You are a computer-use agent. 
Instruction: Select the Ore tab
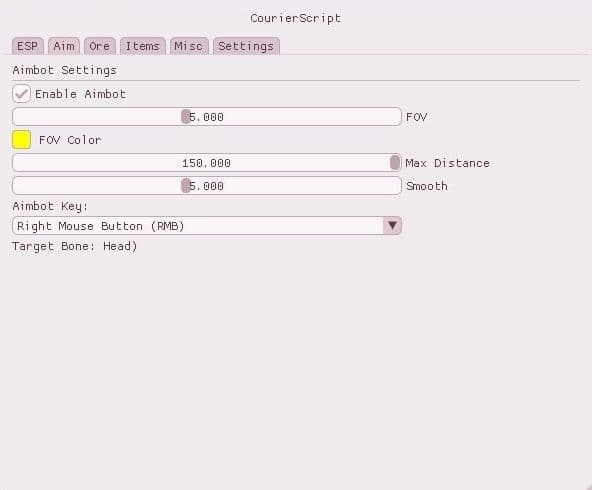[x=100, y=46]
